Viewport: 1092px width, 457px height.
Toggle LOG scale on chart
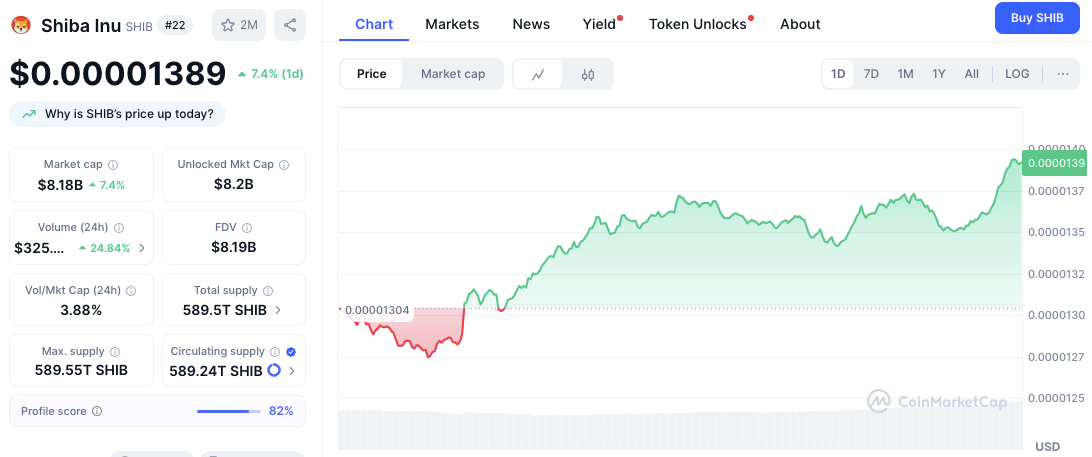1017,74
